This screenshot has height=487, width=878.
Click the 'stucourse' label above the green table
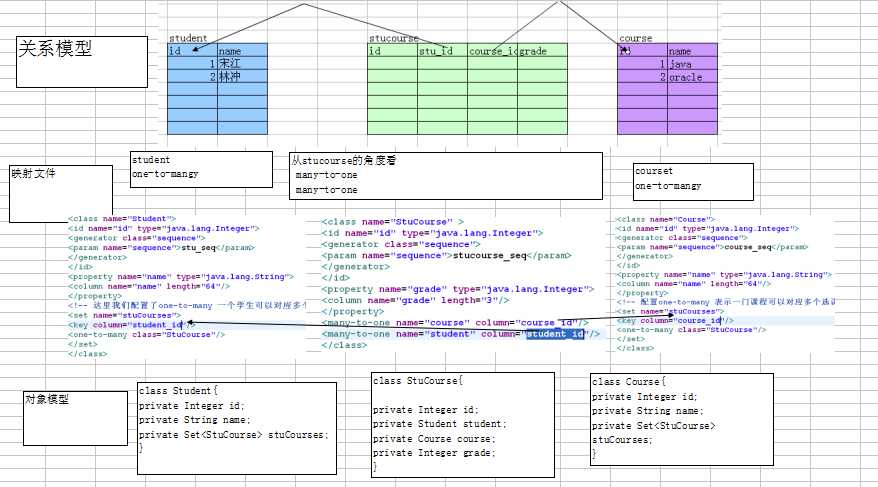394,38
